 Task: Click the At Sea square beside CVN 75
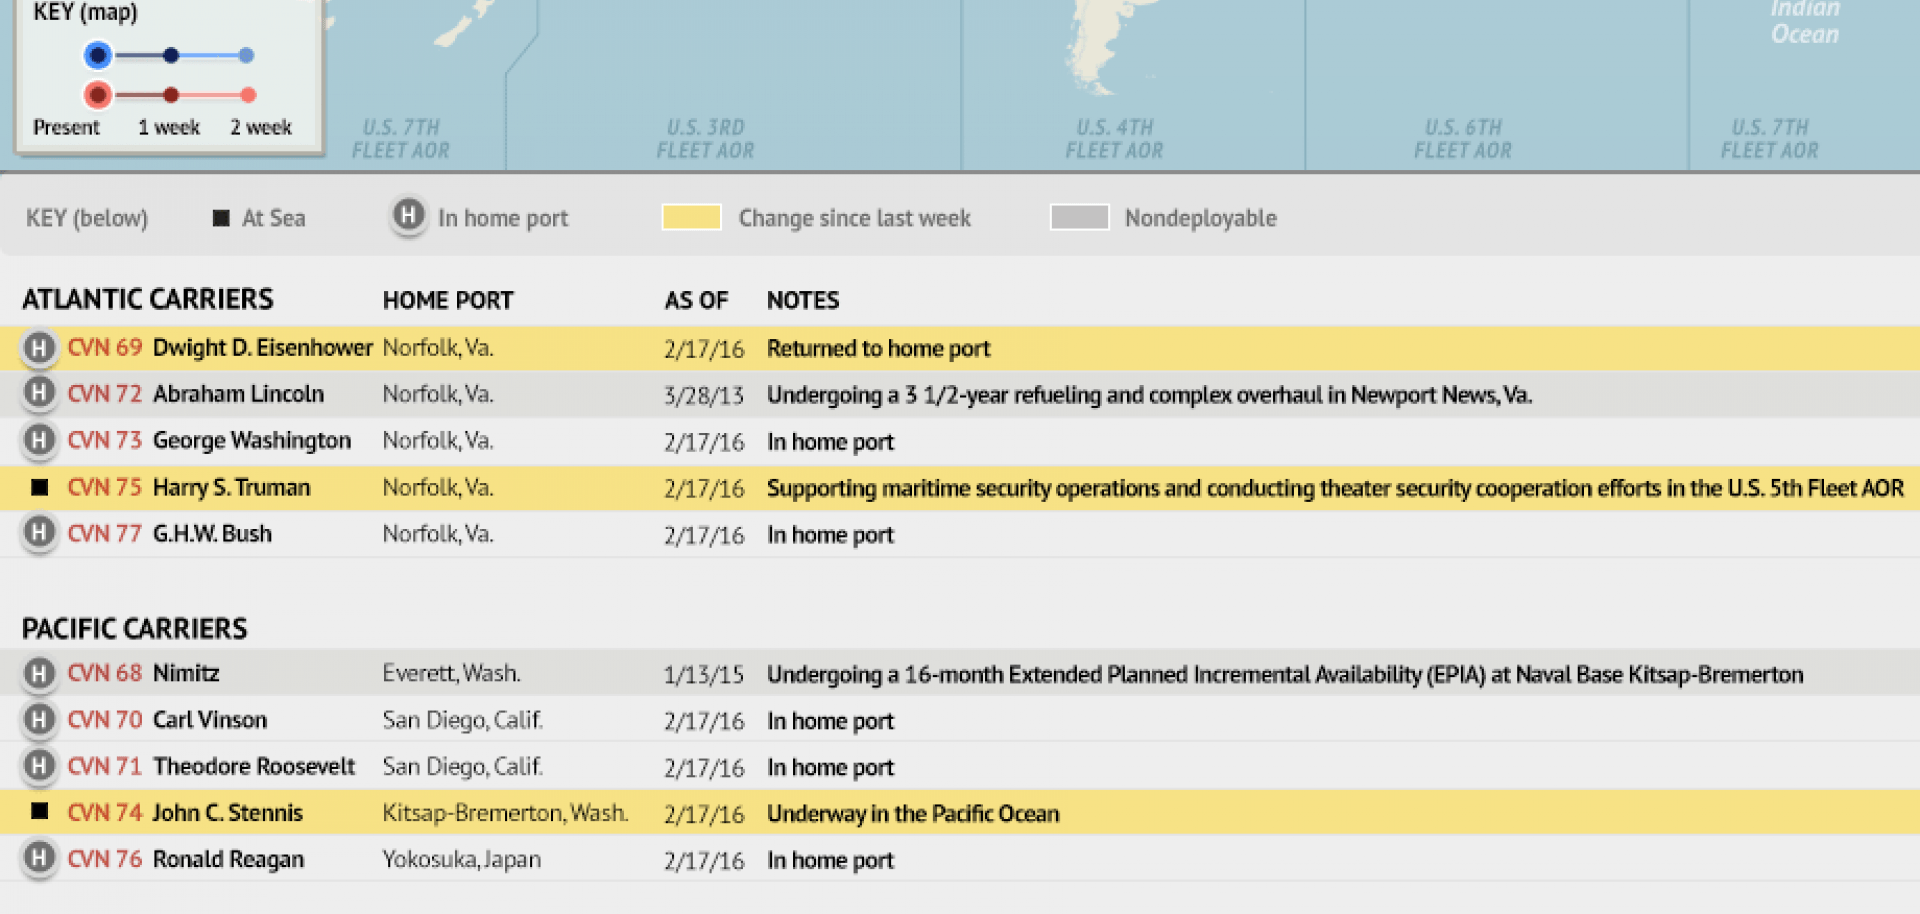(x=40, y=487)
